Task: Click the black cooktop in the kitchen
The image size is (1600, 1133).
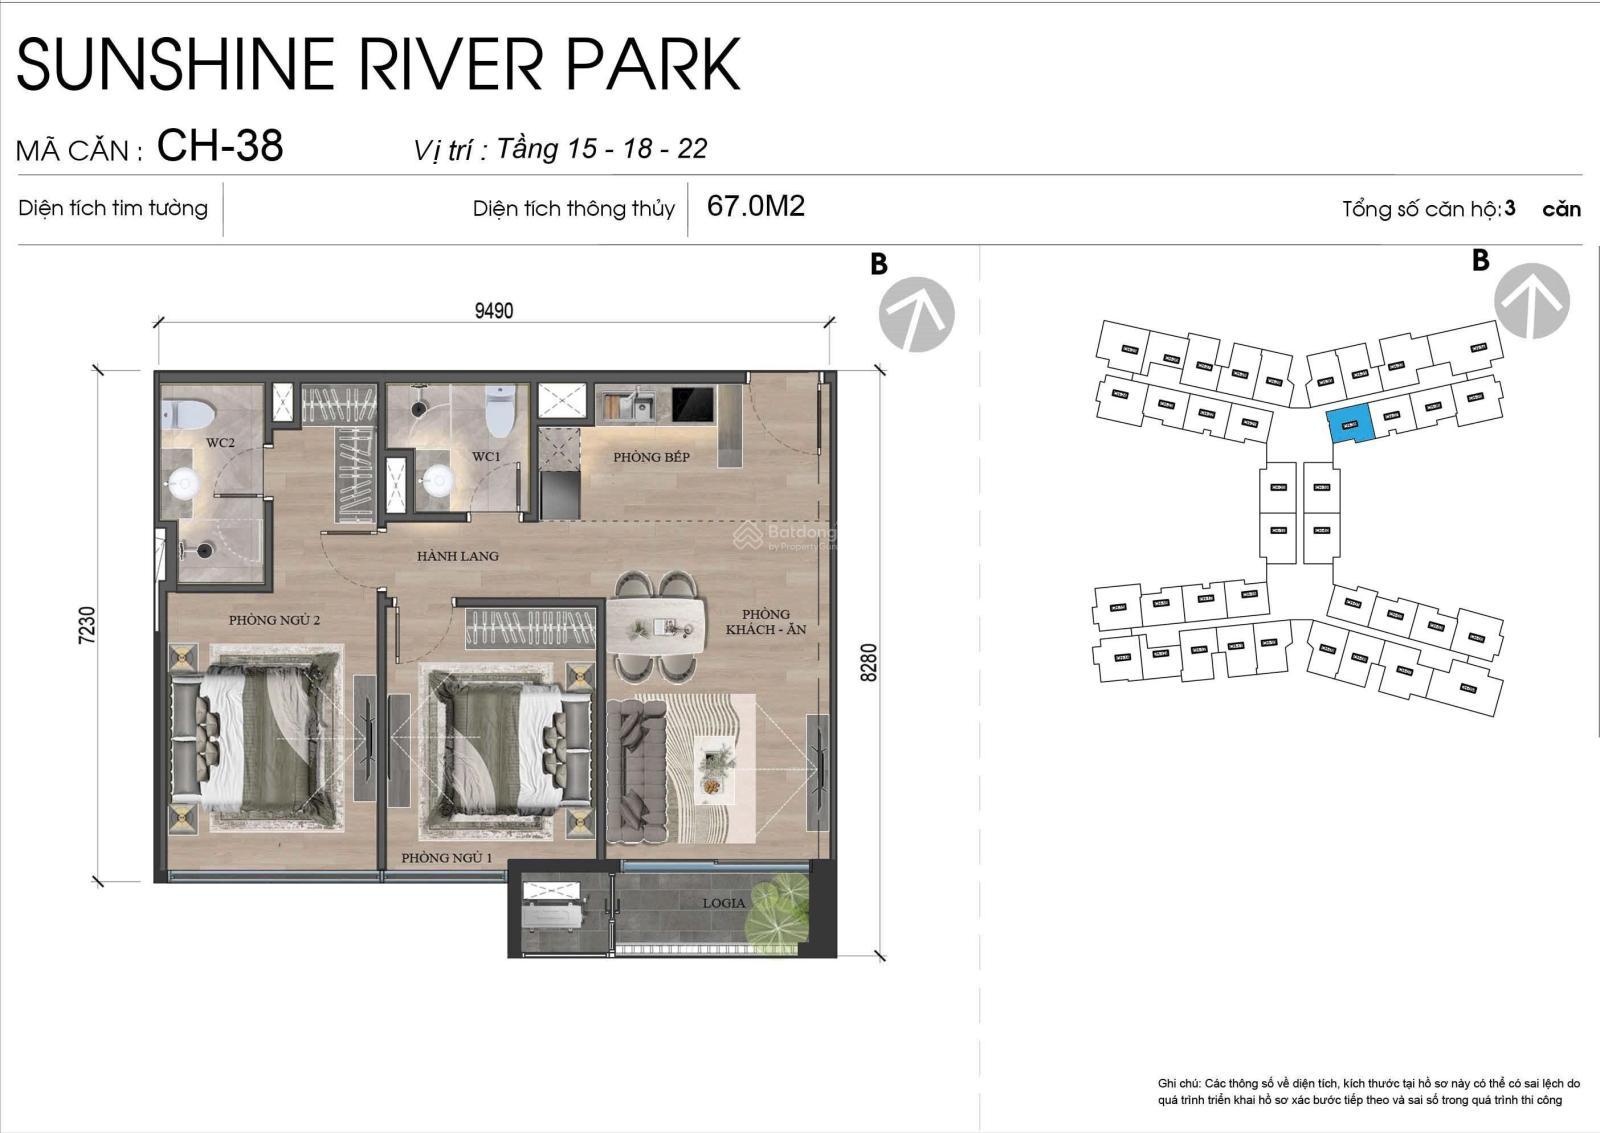Action: click(691, 405)
